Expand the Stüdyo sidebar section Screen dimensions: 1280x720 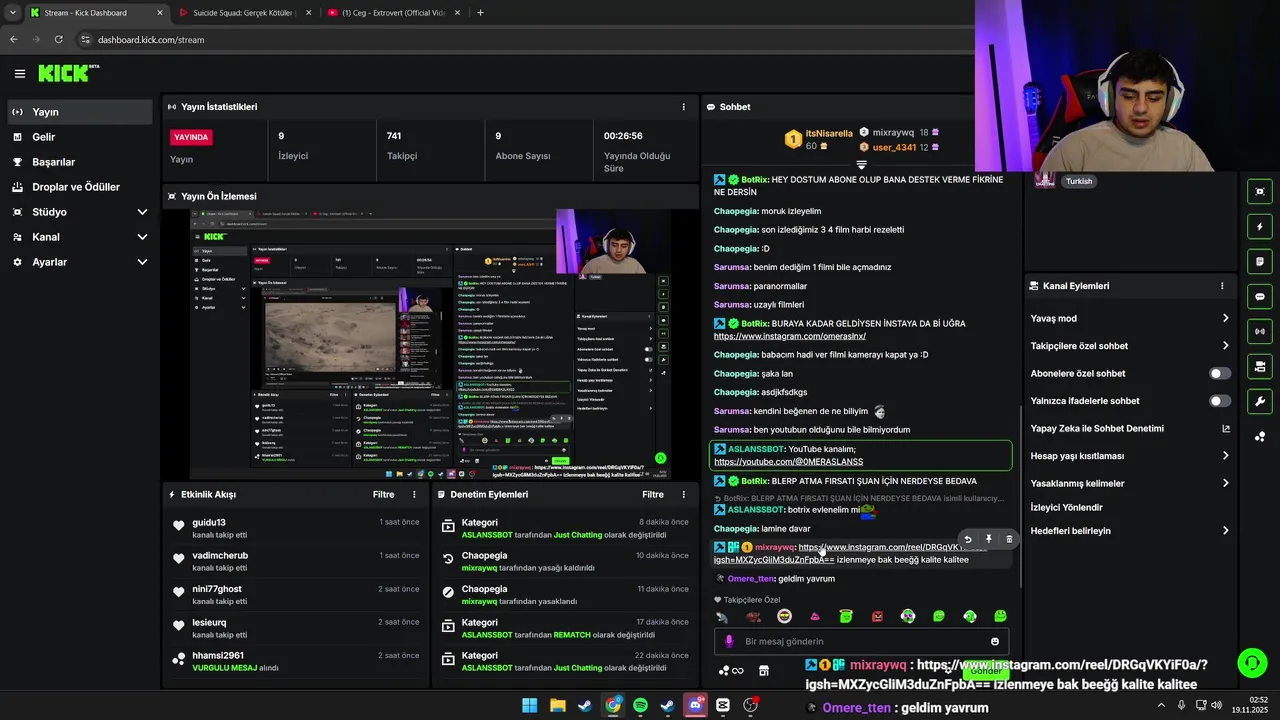click(80, 212)
